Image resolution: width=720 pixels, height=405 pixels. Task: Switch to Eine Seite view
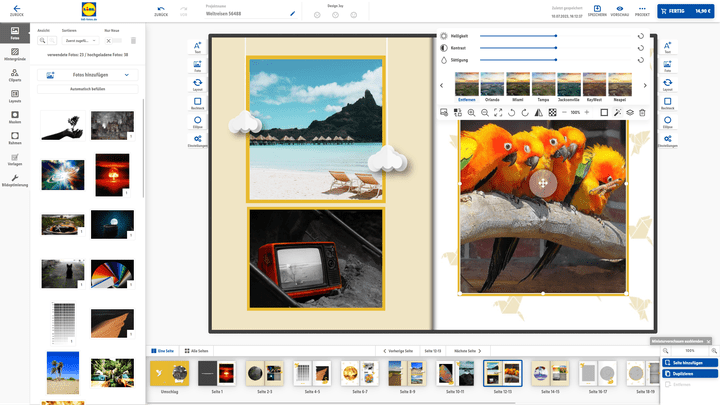tap(163, 351)
